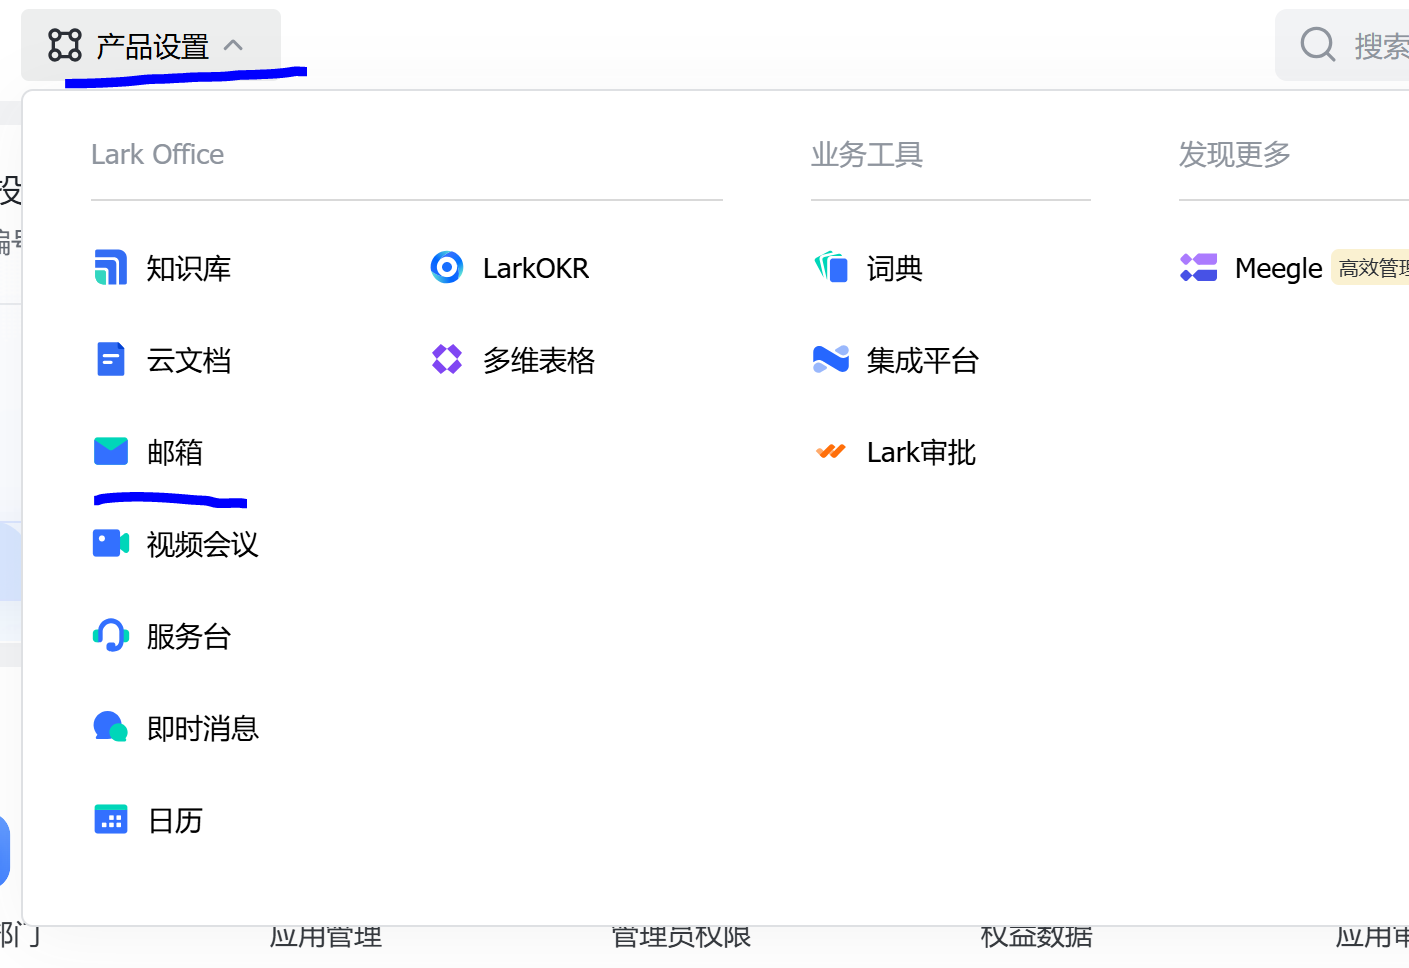
Task: Click the 邮箱 envelope icon
Action: (x=110, y=452)
